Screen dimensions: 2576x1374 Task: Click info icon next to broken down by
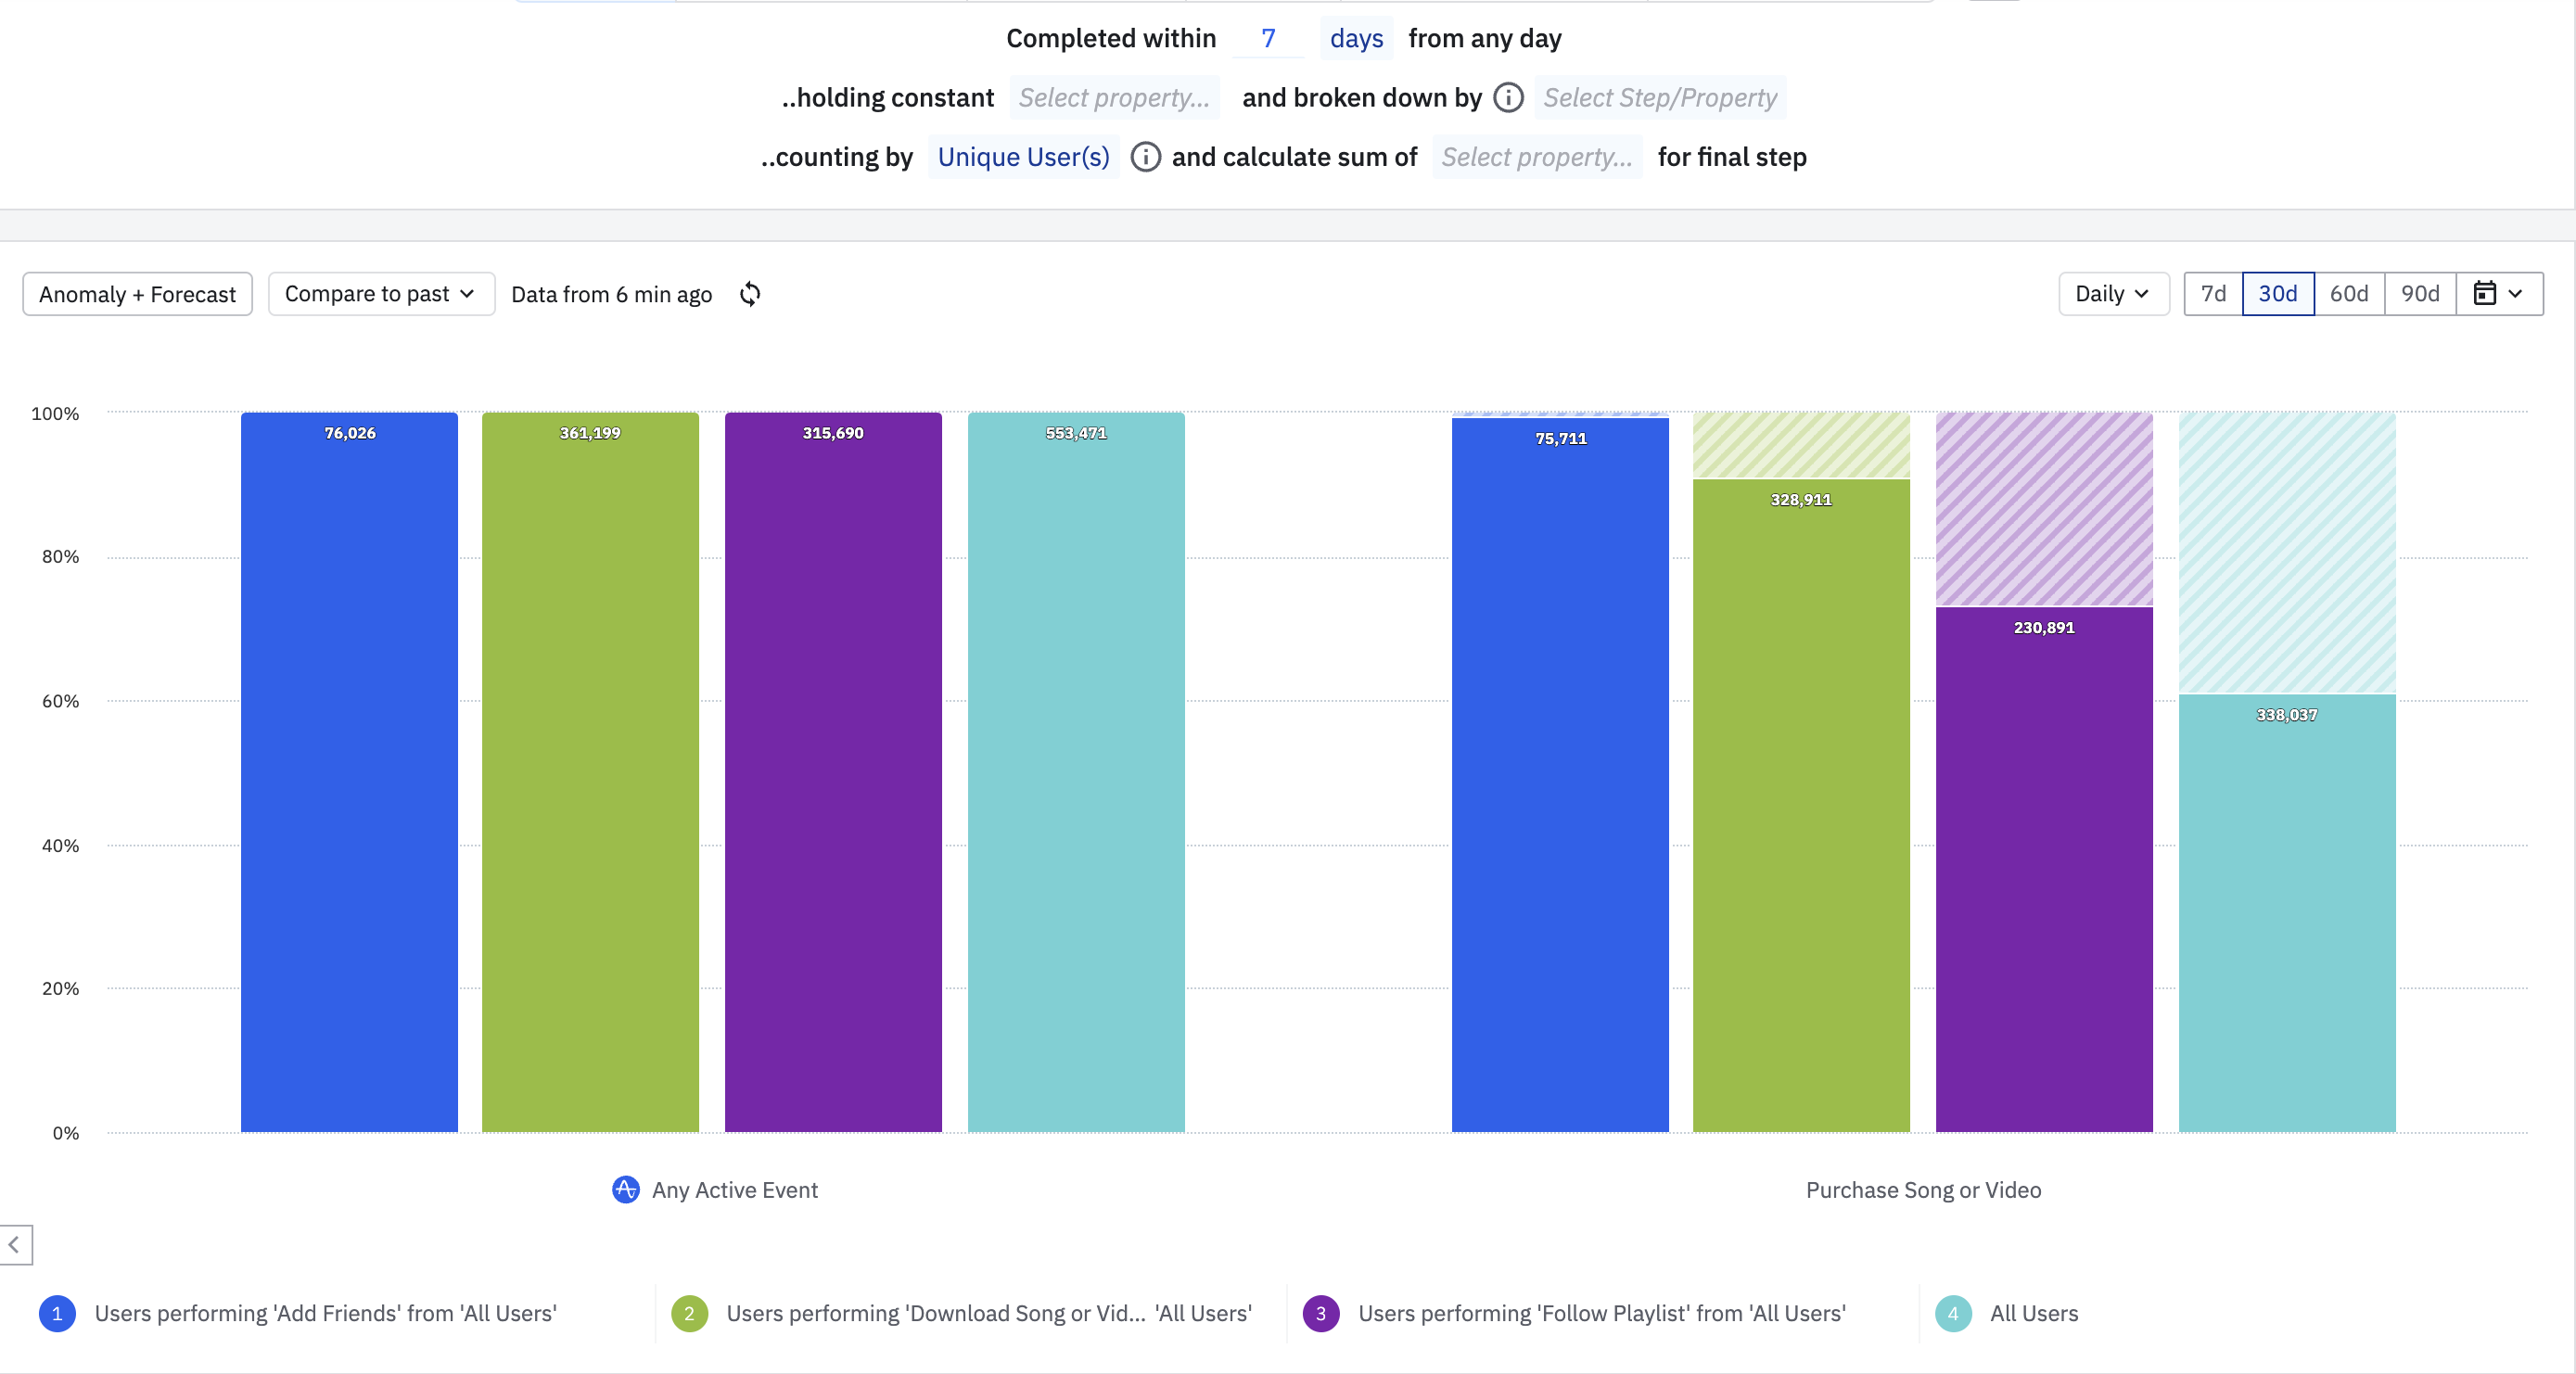1508,98
